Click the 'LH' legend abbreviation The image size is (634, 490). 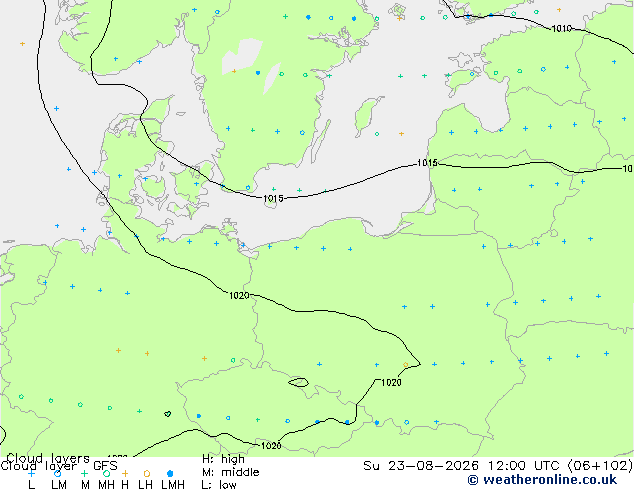pos(146,485)
